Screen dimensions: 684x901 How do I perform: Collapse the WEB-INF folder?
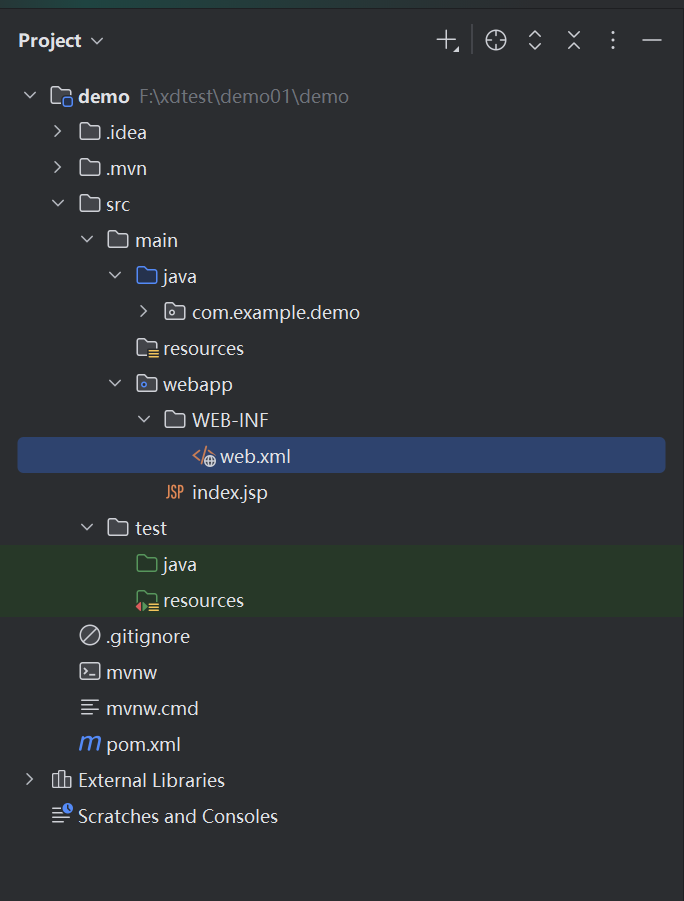click(x=144, y=419)
